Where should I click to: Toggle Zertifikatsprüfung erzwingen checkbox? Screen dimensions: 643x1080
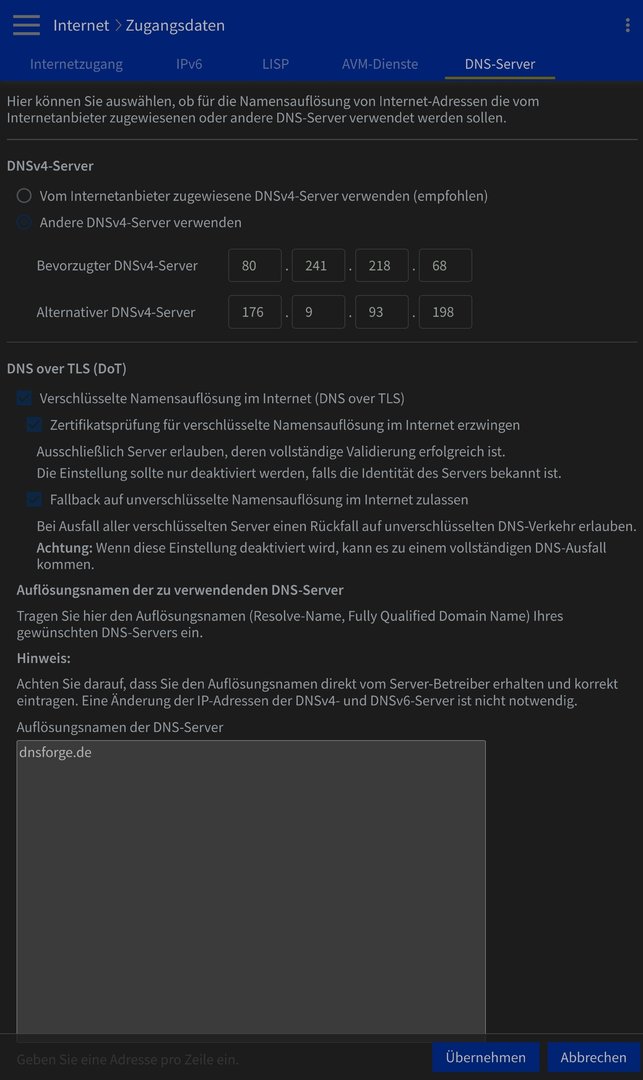pyautogui.click(x=34, y=425)
